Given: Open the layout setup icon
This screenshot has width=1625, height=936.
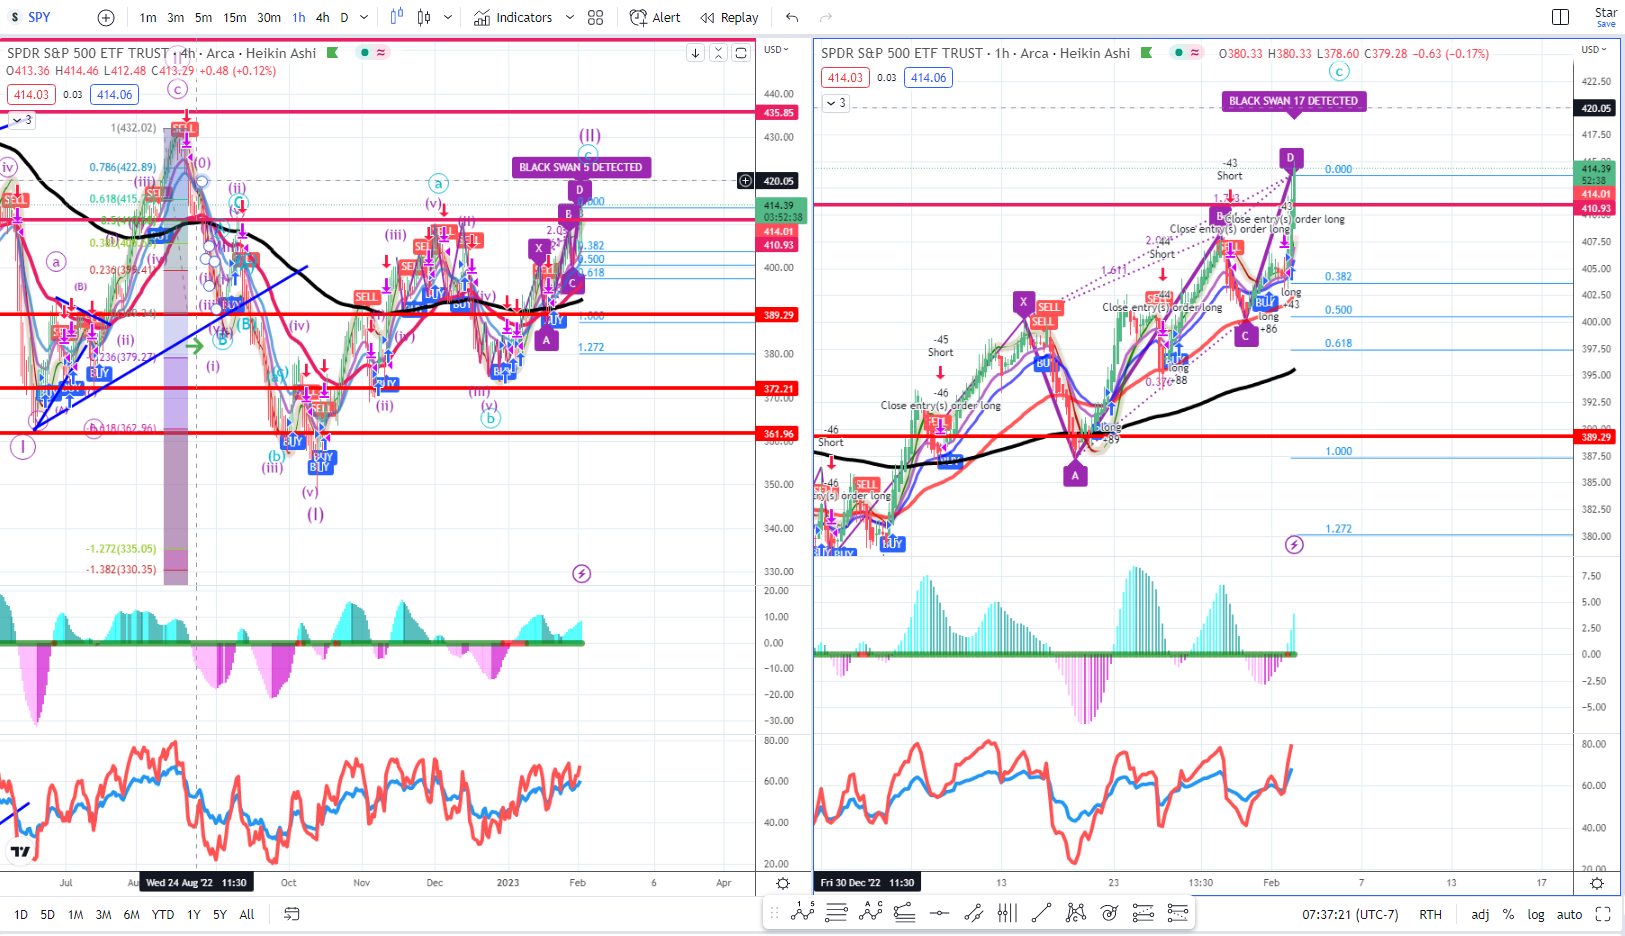Looking at the screenshot, I should [1560, 17].
